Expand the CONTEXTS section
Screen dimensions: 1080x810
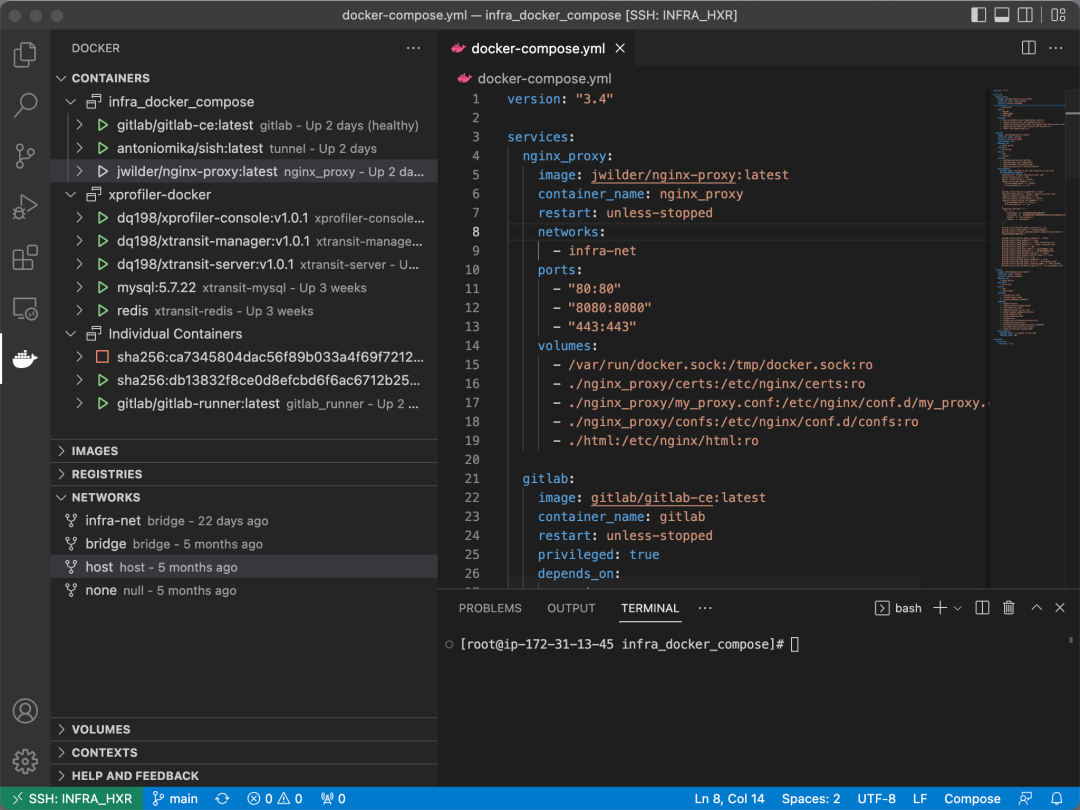(244, 752)
